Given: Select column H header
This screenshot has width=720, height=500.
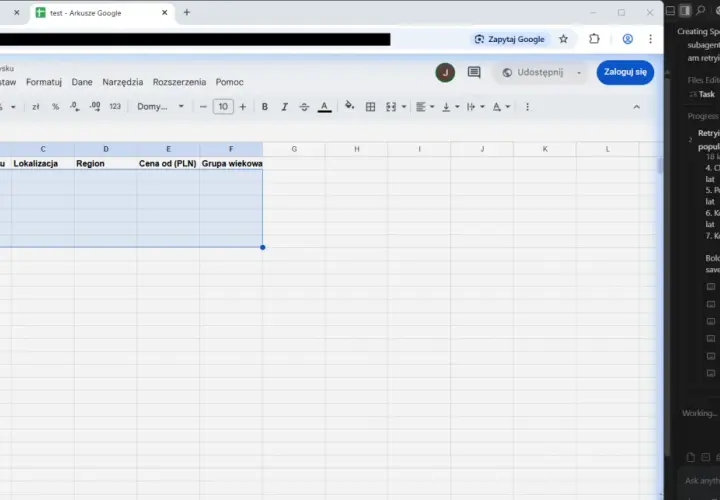Looking at the screenshot, I should pos(357,149).
